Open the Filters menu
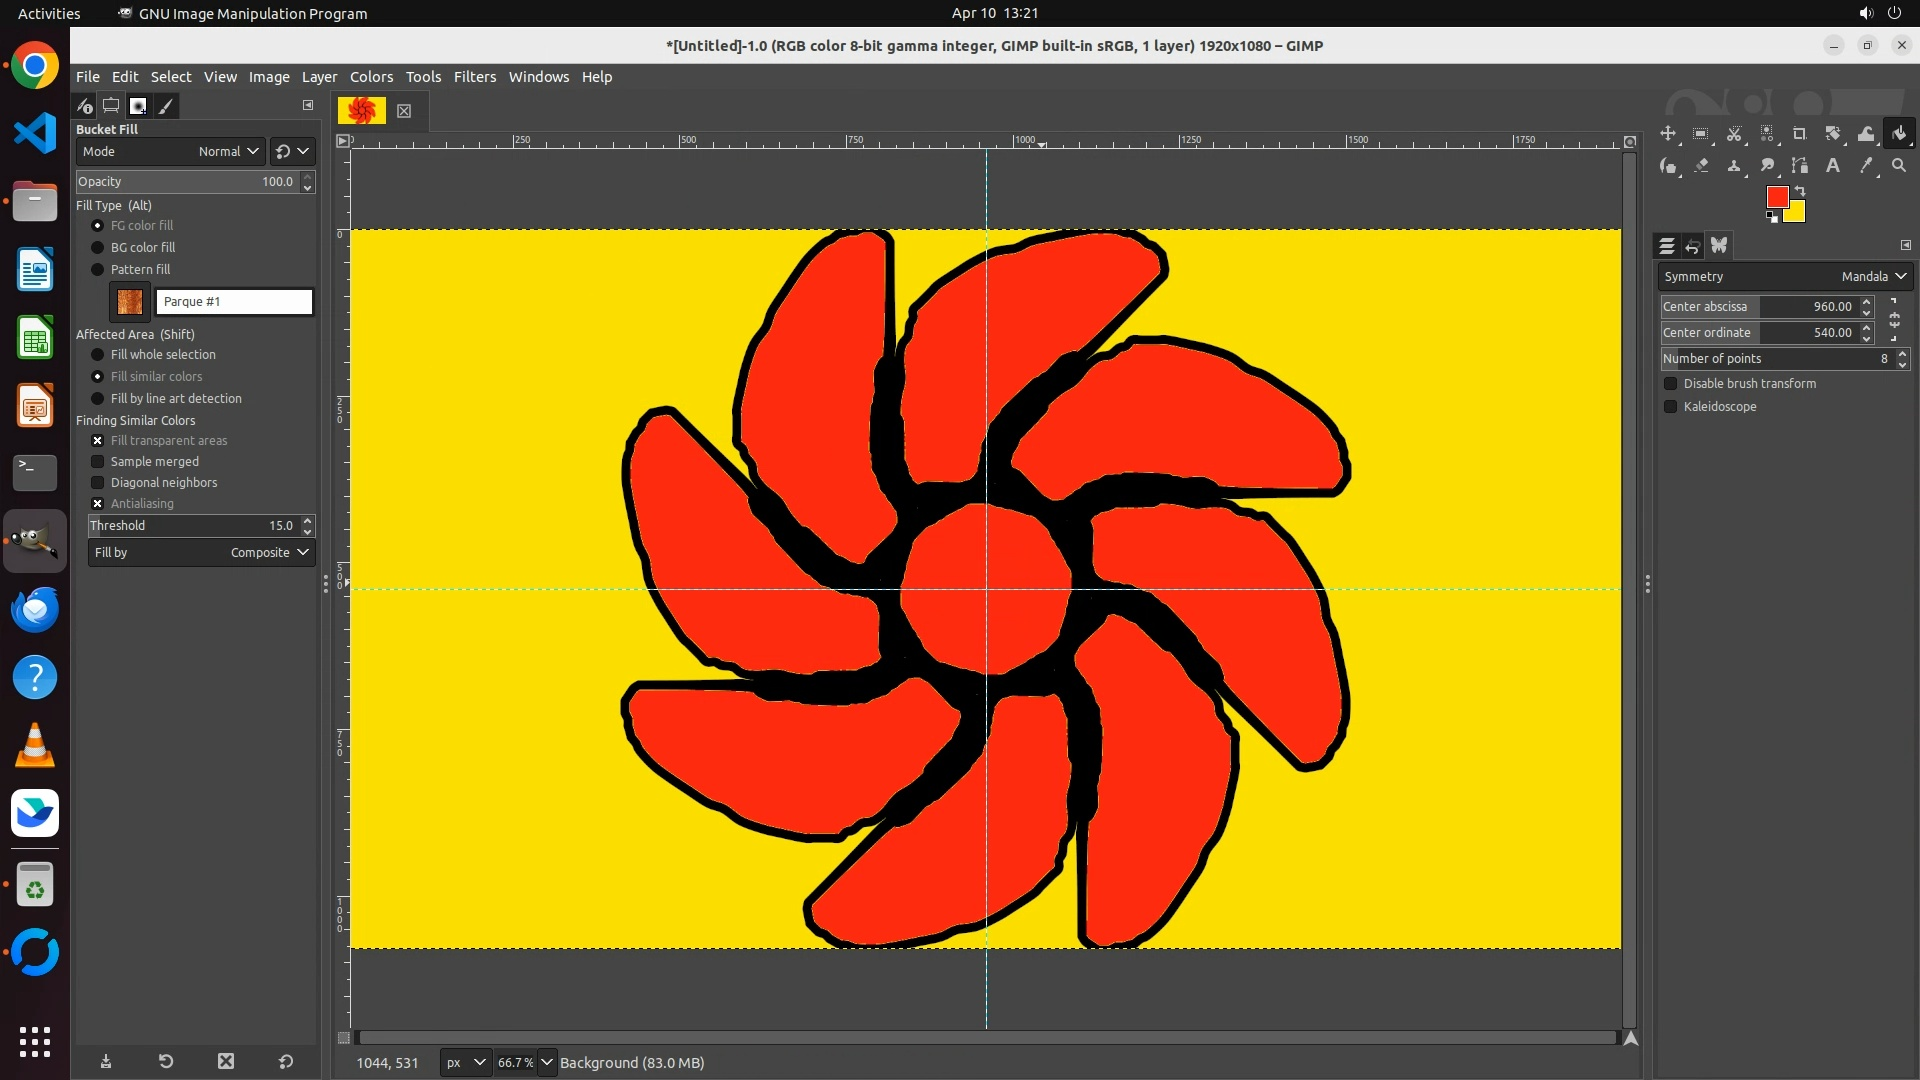Screen dimensions: 1920x1080 [x=474, y=77]
